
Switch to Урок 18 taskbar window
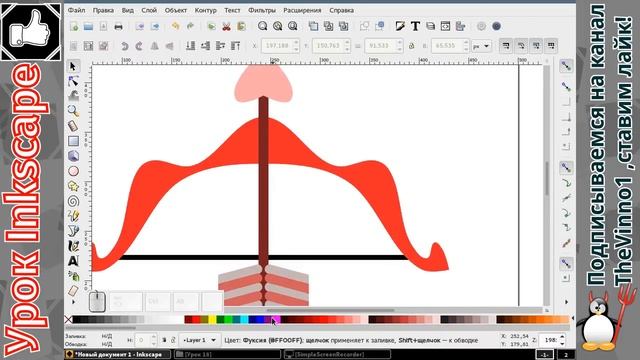[x=227, y=354]
